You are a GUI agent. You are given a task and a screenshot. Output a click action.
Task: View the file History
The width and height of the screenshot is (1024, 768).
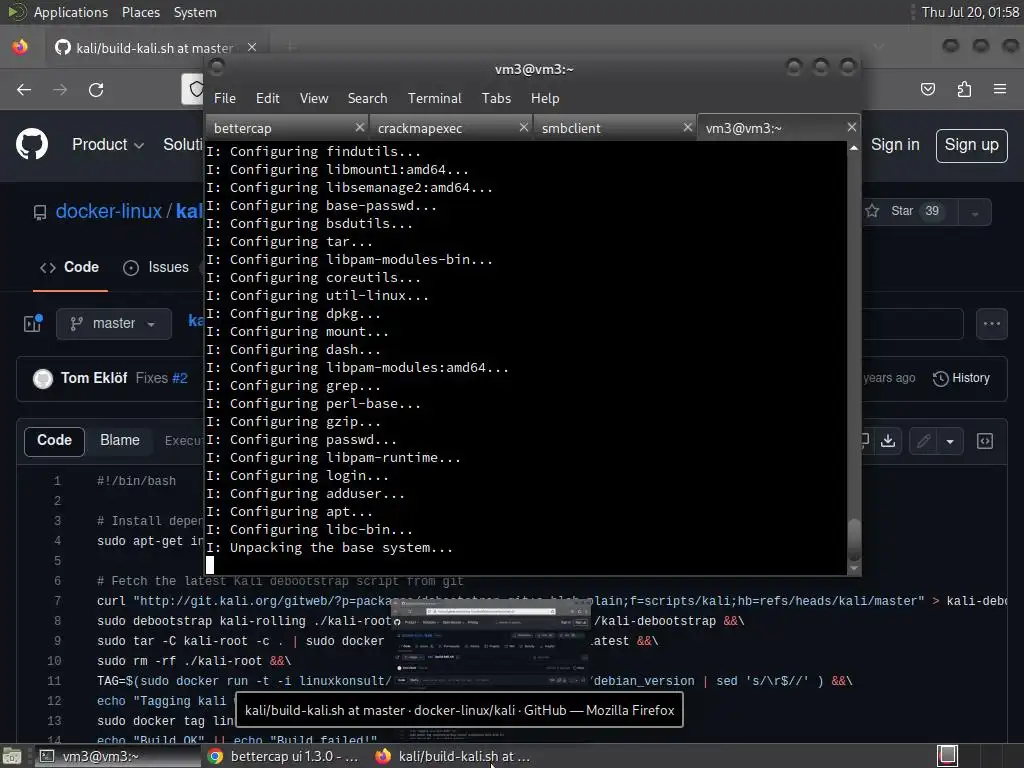pos(961,378)
